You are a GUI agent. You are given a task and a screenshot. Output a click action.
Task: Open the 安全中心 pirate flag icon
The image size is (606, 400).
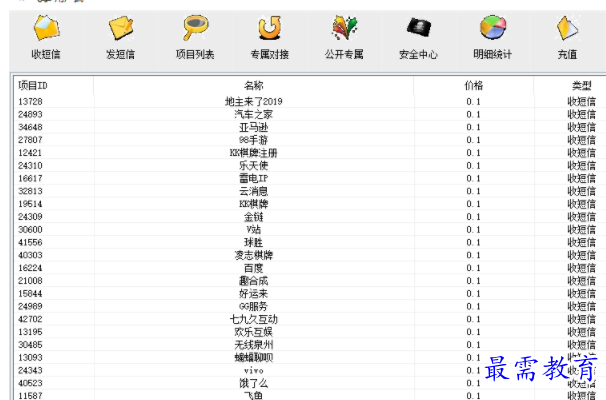tap(419, 27)
